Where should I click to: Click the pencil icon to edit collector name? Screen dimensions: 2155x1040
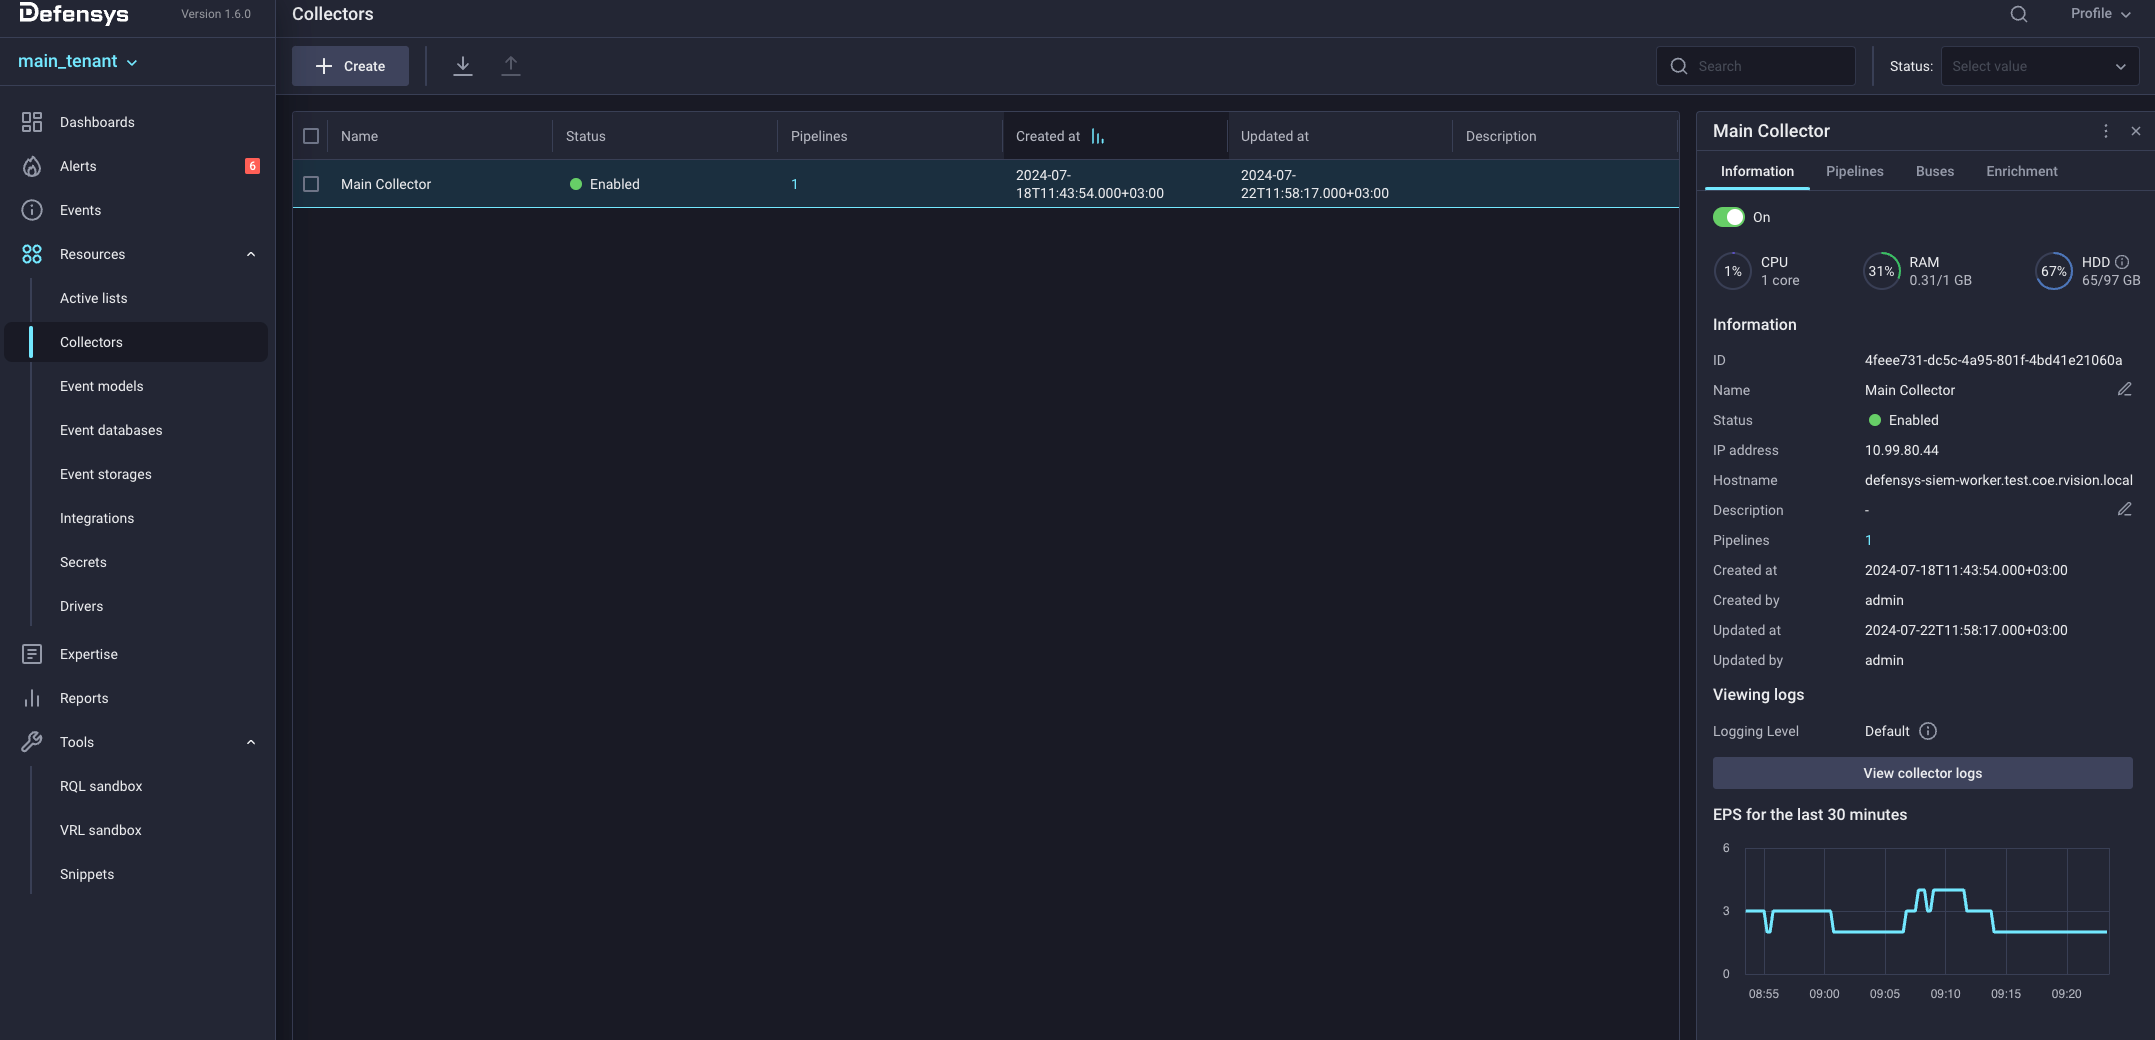pos(2124,390)
